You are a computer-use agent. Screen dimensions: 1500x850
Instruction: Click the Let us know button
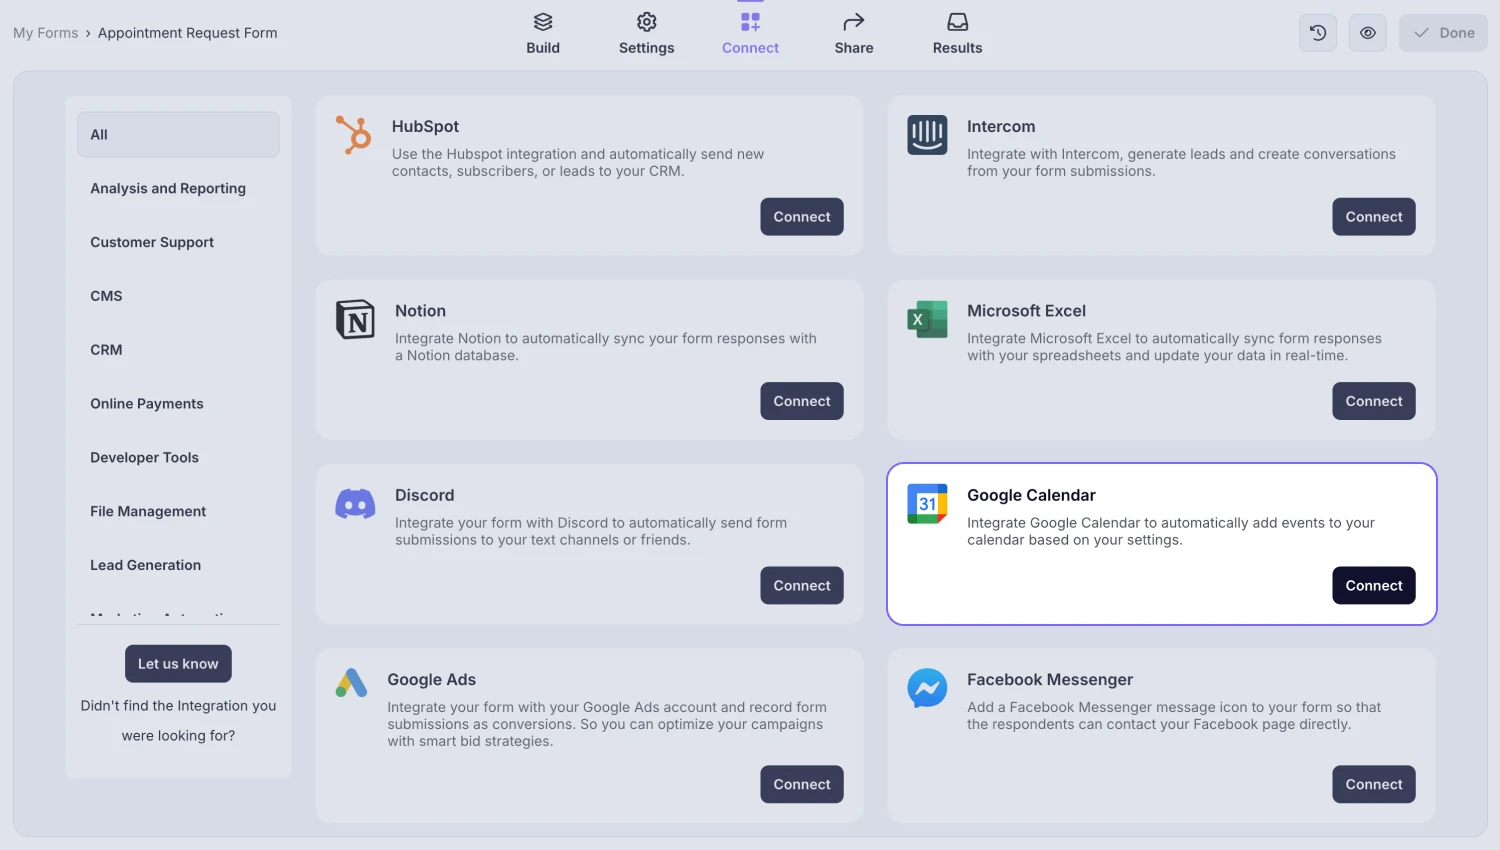178,664
